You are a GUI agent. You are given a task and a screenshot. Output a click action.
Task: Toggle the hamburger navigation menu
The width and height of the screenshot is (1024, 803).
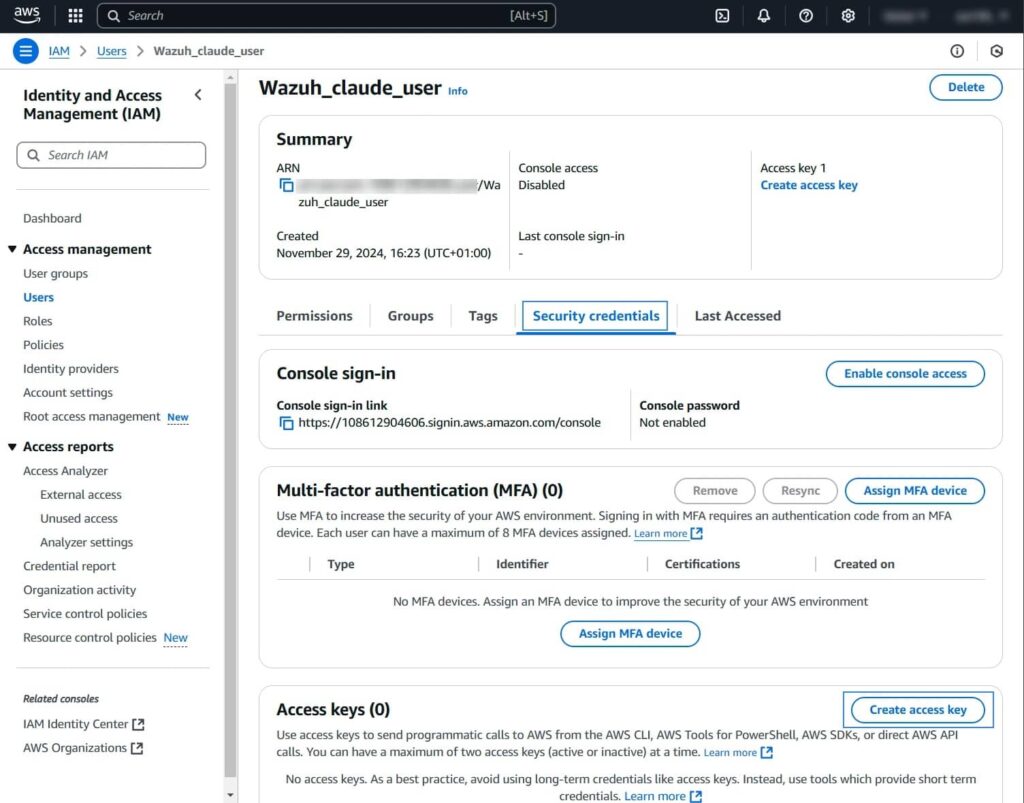(26, 51)
